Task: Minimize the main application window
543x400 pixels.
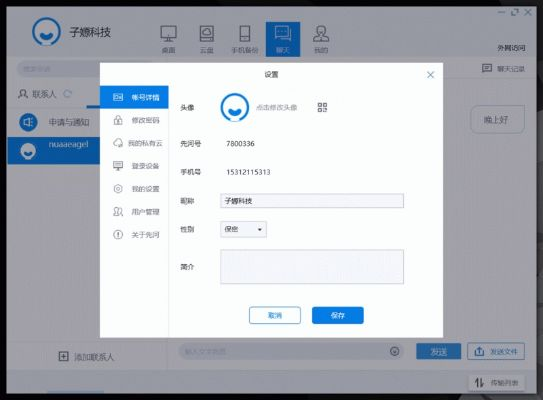Action: (x=501, y=12)
